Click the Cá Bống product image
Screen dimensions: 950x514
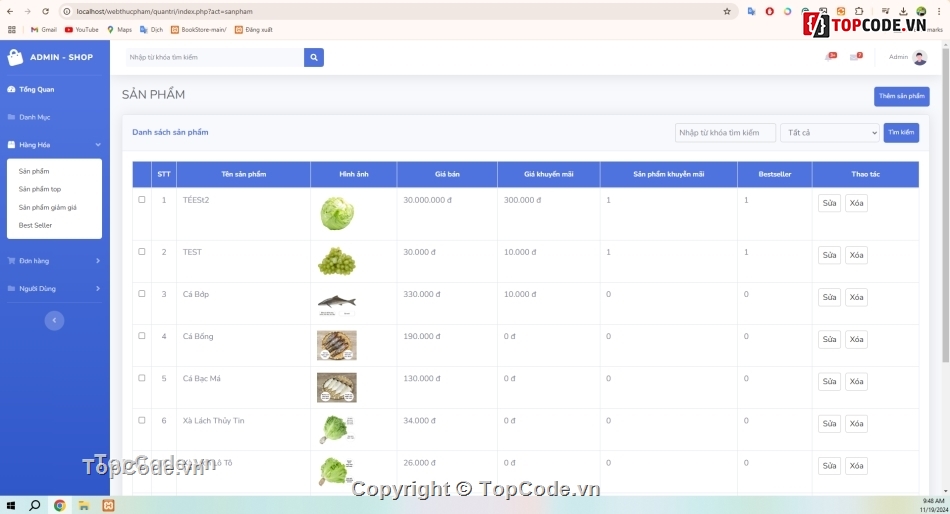pyautogui.click(x=337, y=345)
